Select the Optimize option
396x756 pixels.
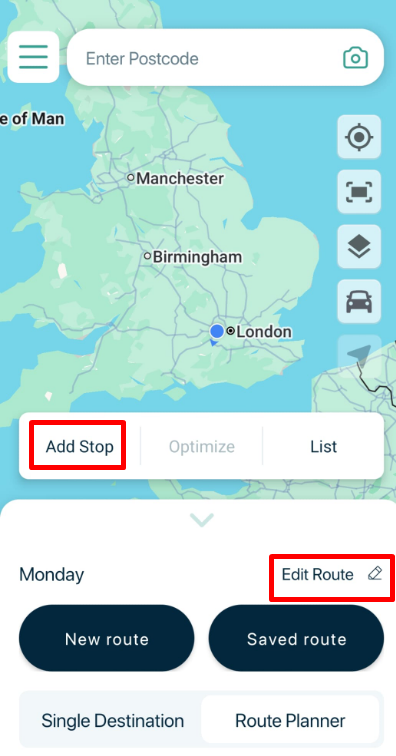[x=202, y=446]
